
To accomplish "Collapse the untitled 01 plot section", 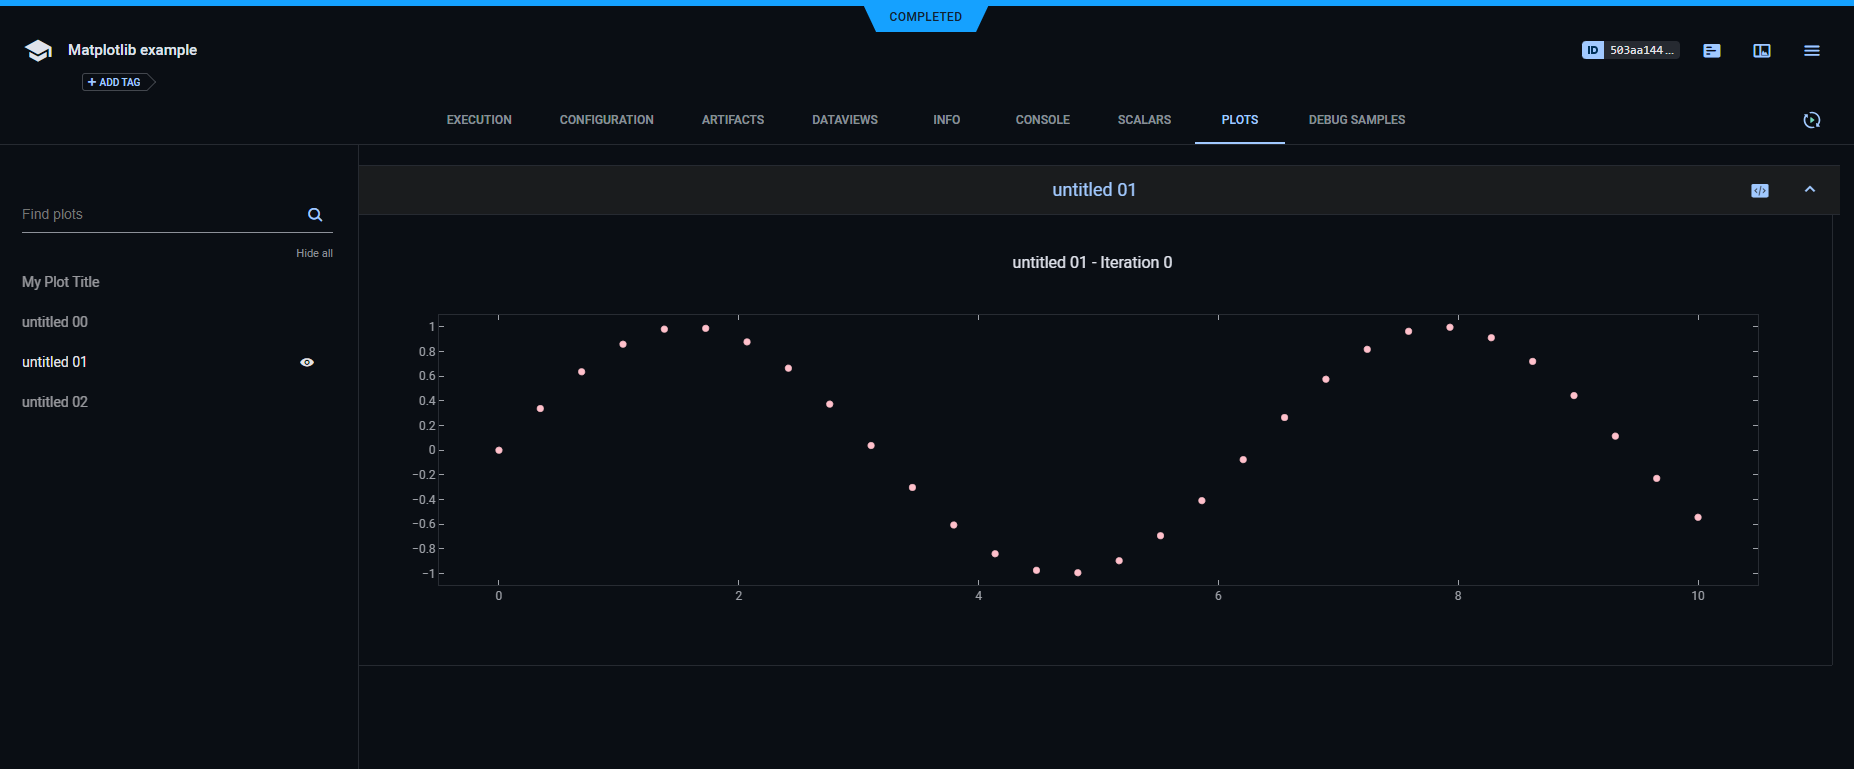I will pos(1809,190).
